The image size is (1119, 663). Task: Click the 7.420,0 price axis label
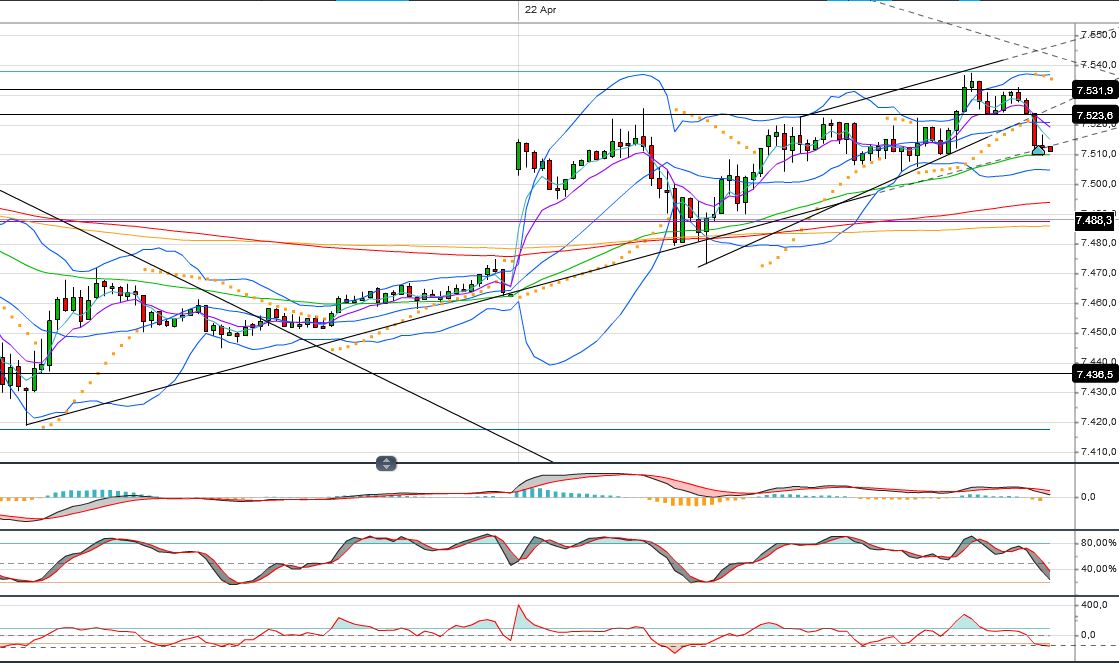coord(1098,422)
